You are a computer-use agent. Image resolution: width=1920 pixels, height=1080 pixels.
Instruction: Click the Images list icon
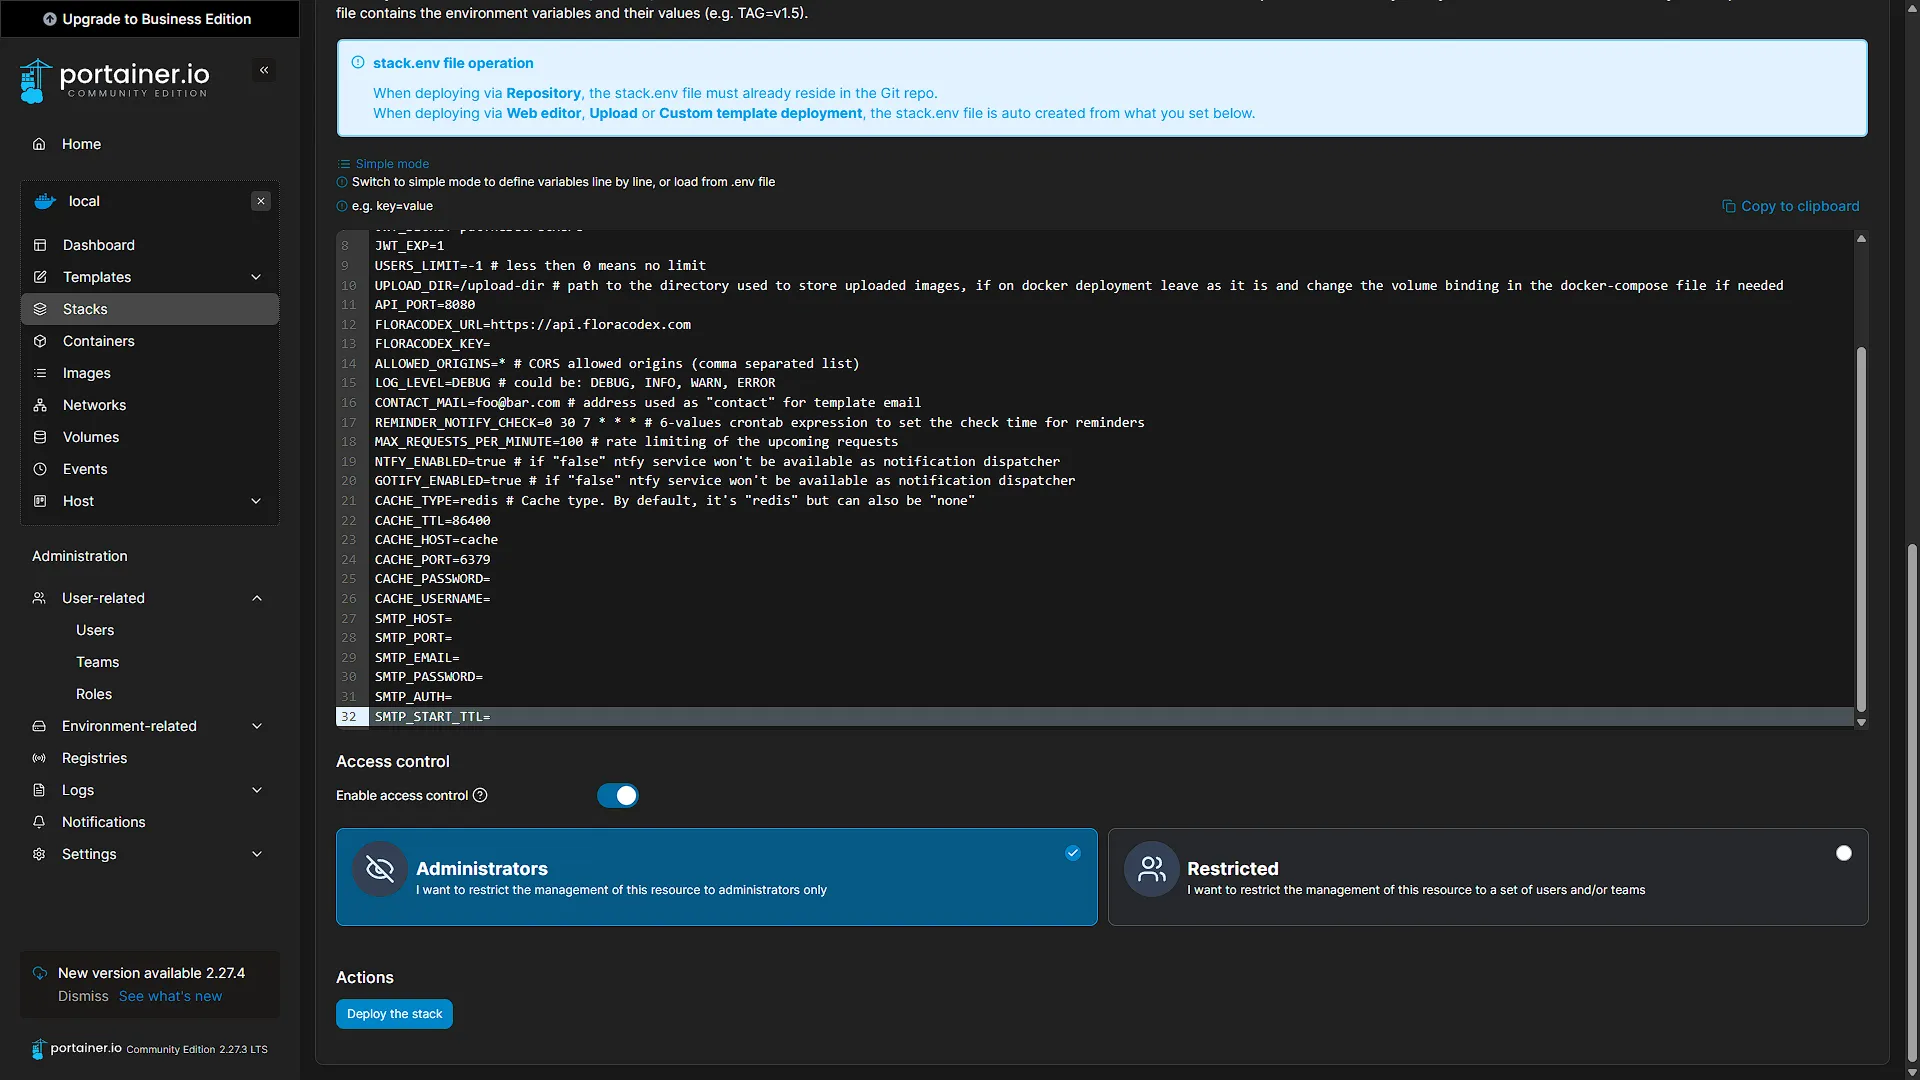coord(40,373)
